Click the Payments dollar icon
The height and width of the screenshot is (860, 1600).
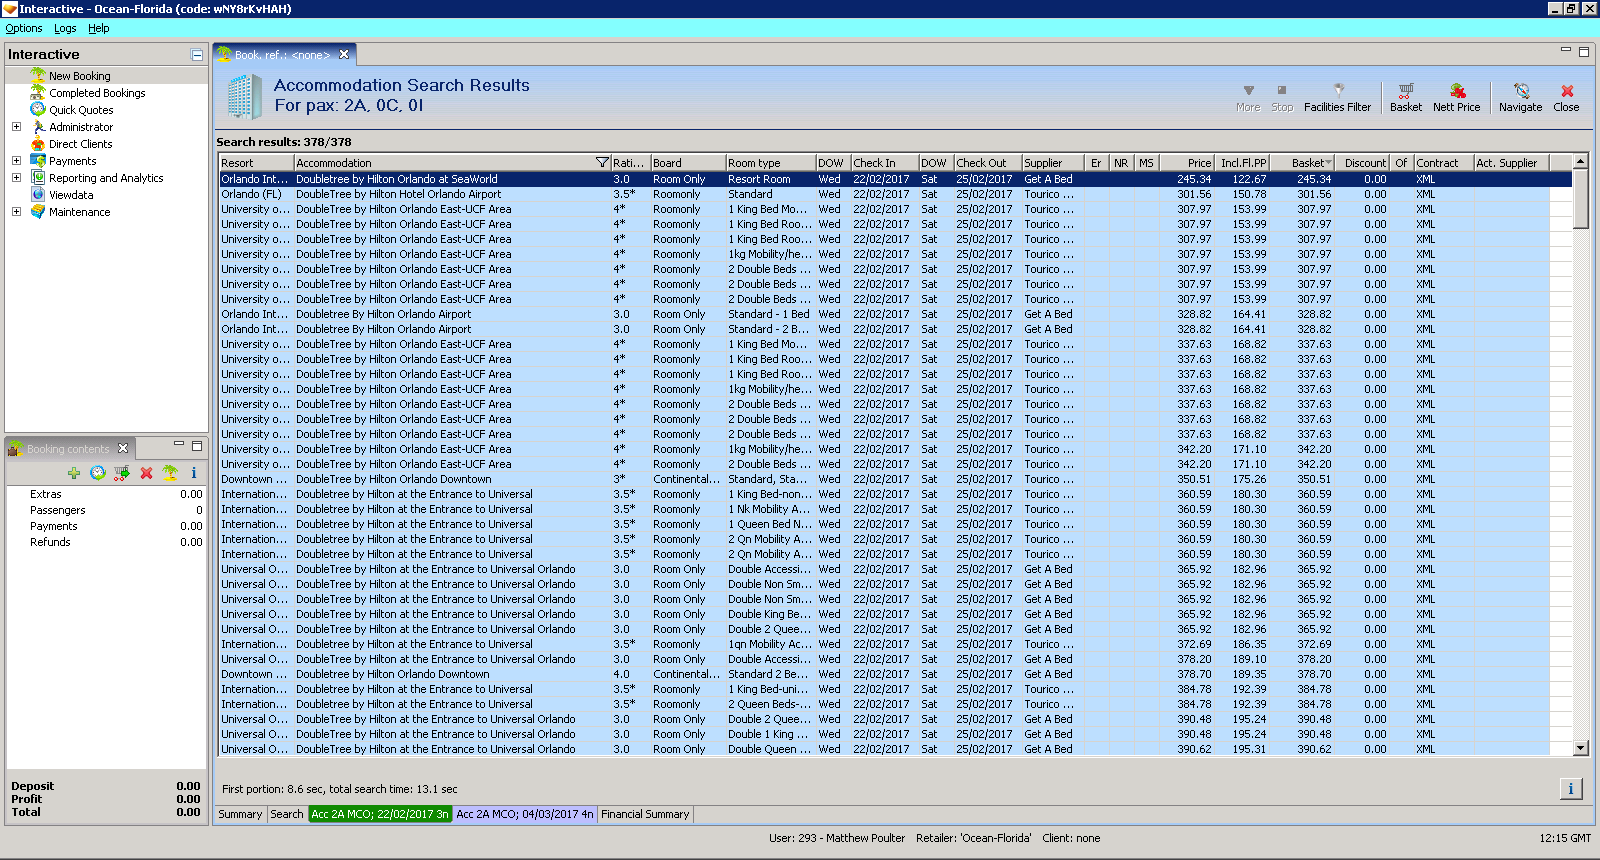[x=38, y=160]
